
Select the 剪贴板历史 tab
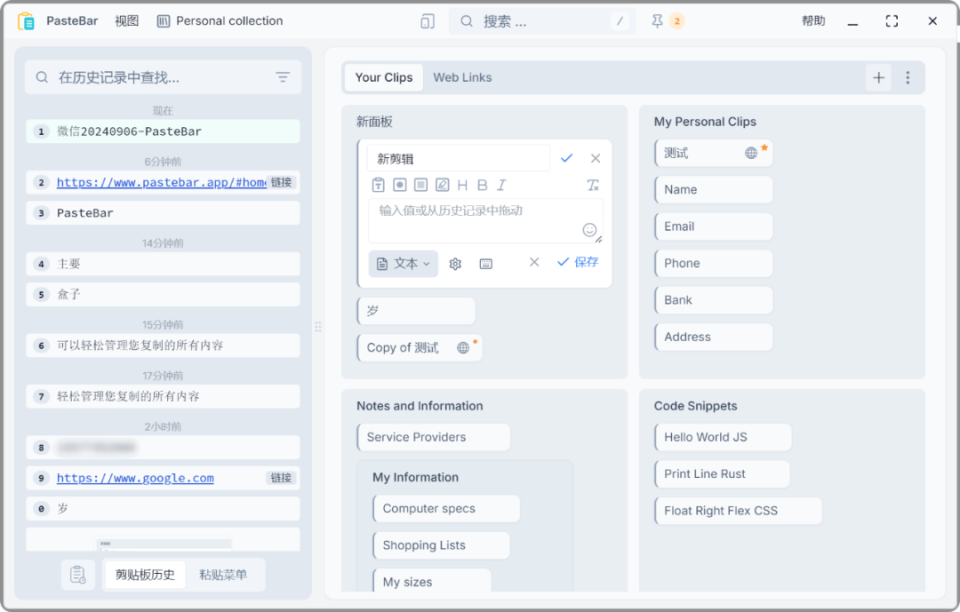click(145, 575)
